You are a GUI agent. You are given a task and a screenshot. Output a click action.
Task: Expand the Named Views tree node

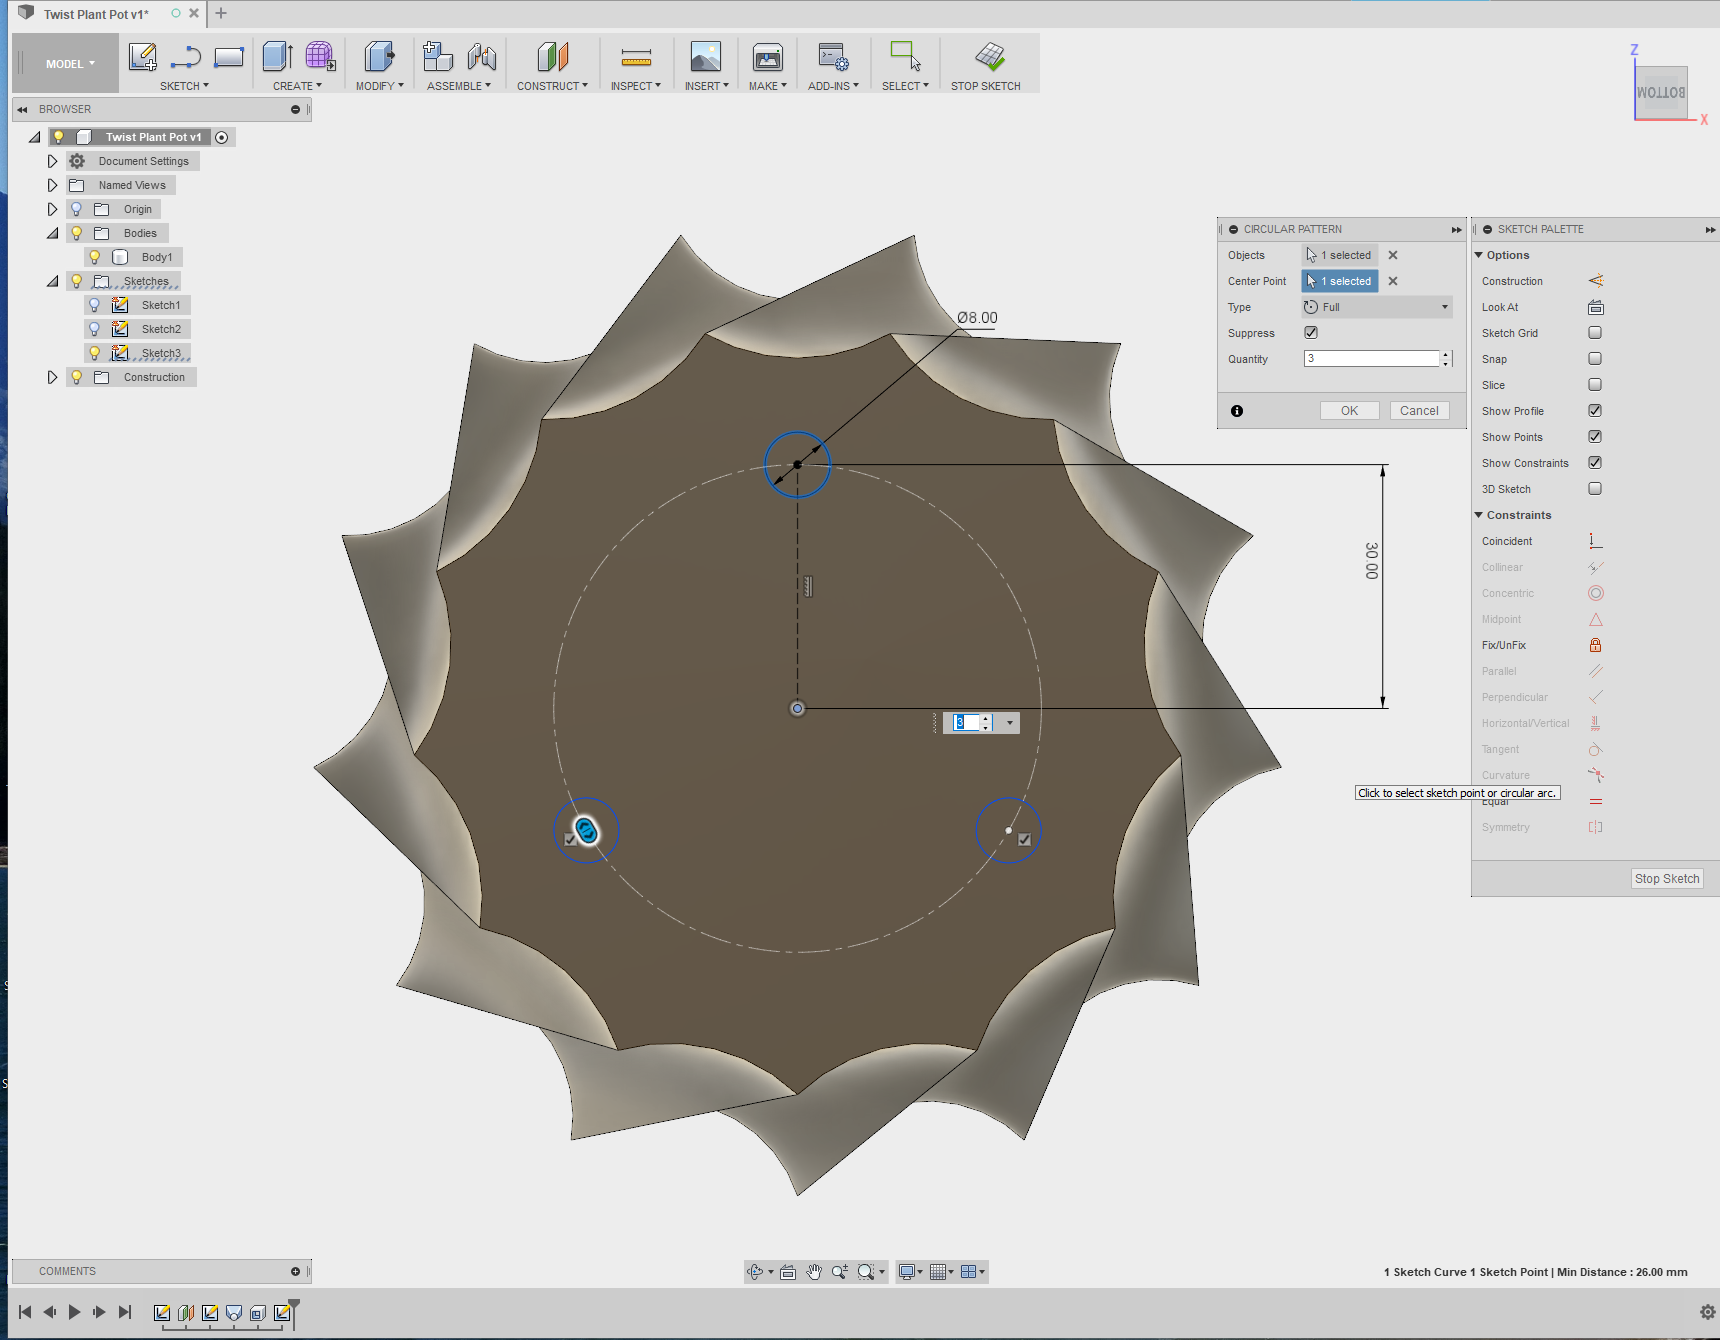coord(52,185)
